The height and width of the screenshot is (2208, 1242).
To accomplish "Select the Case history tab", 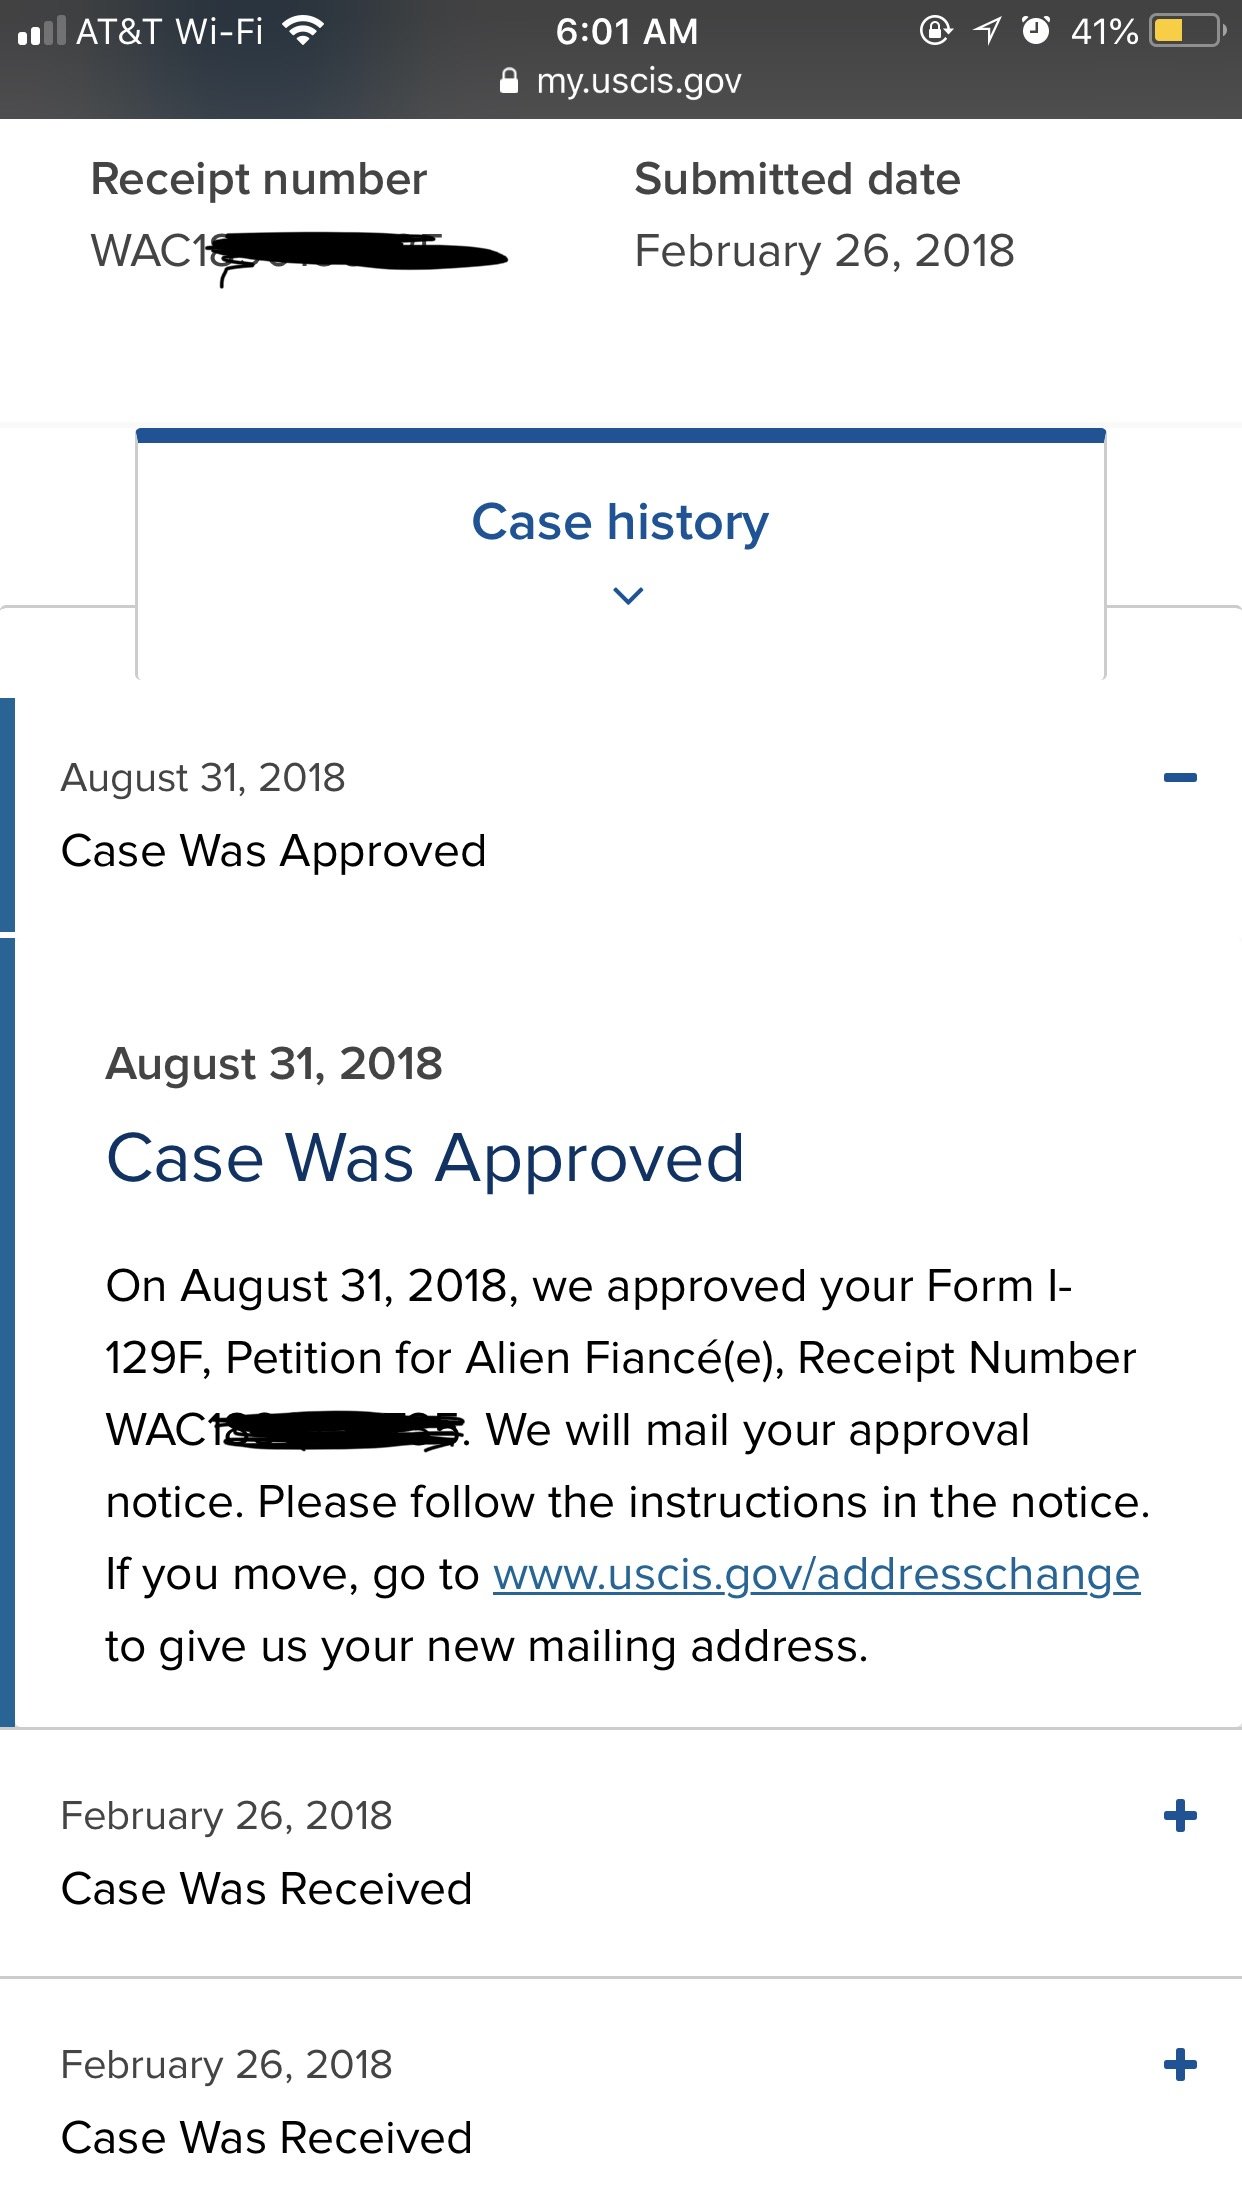I will click(x=620, y=523).
